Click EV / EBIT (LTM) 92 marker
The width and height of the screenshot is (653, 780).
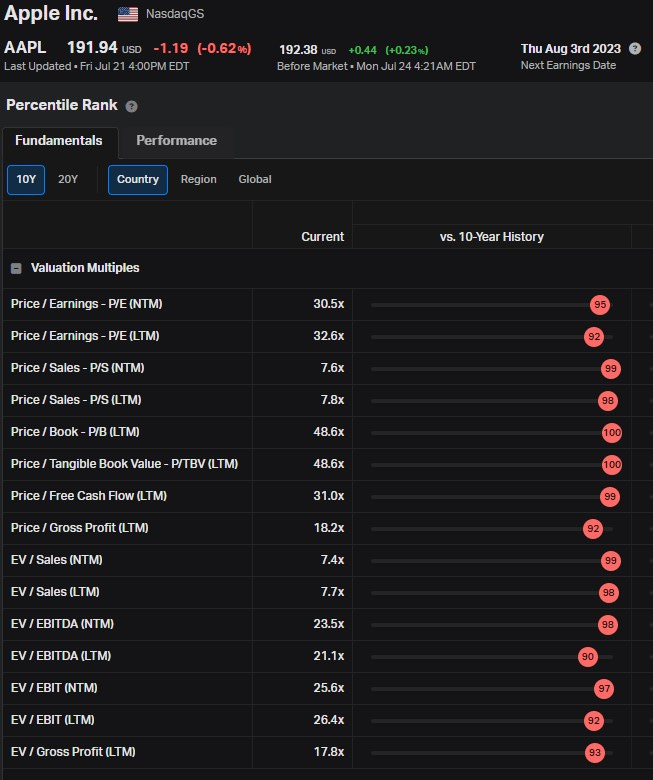tap(594, 720)
